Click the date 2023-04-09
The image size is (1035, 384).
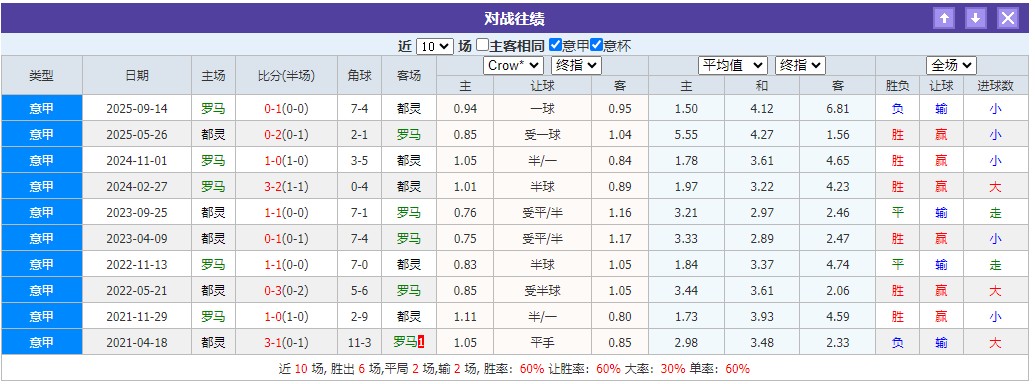137,239
